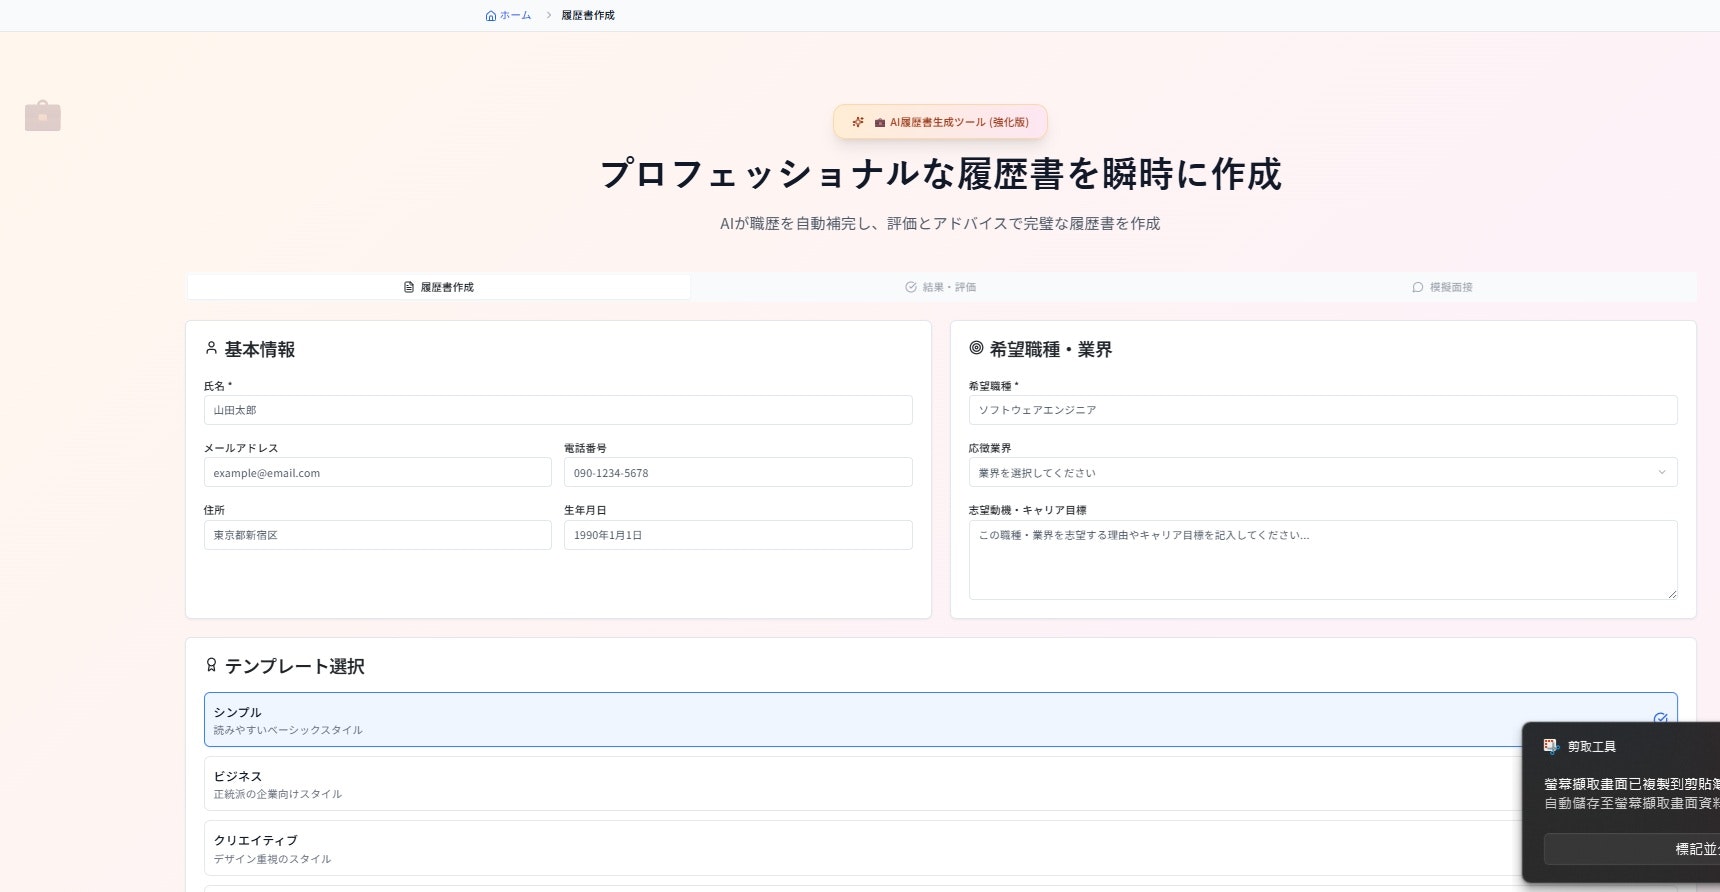Focus the 希望職種 input field
The image size is (1720, 892).
tap(1323, 410)
